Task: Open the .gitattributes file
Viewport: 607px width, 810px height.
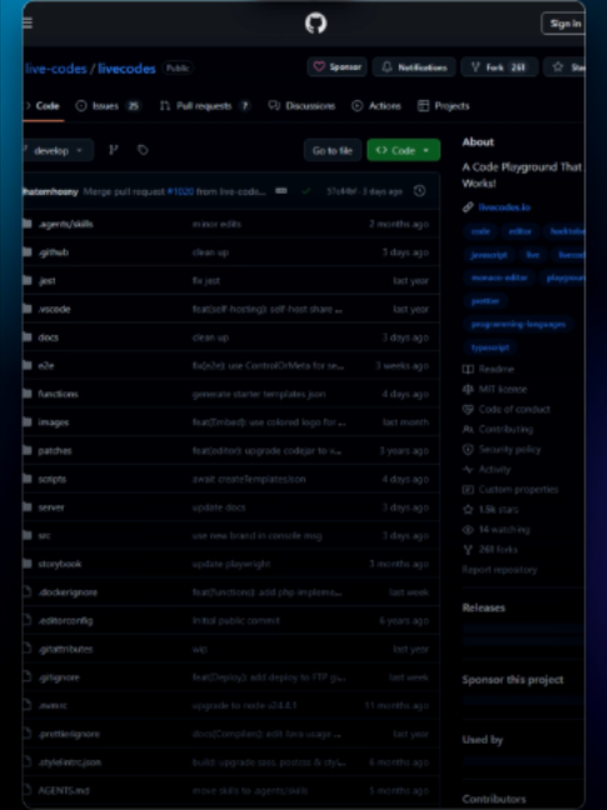Action: pyautogui.click(x=66, y=649)
